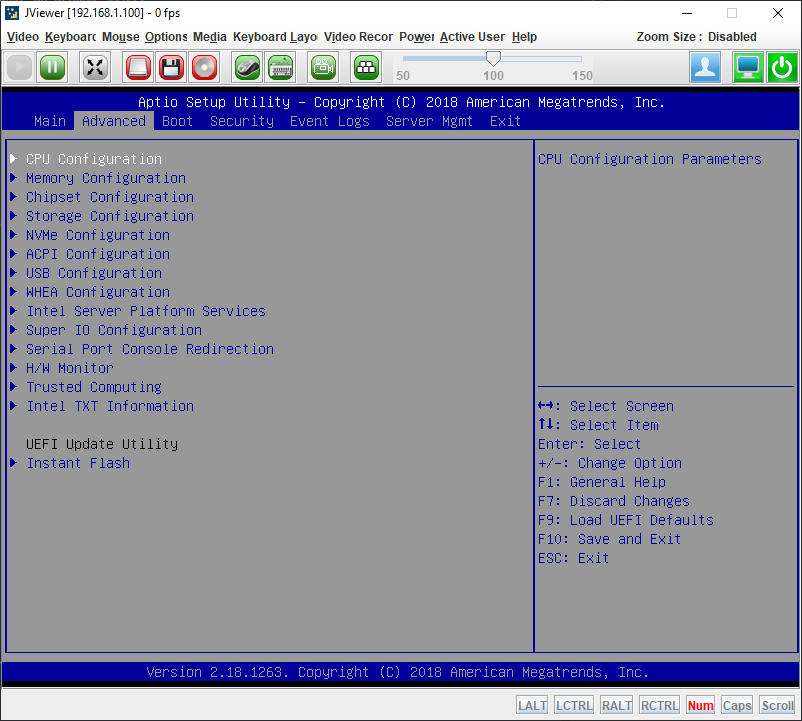Screen dimensions: 802x721
Task: Open the hotkeys icon
Action: tap(366, 67)
